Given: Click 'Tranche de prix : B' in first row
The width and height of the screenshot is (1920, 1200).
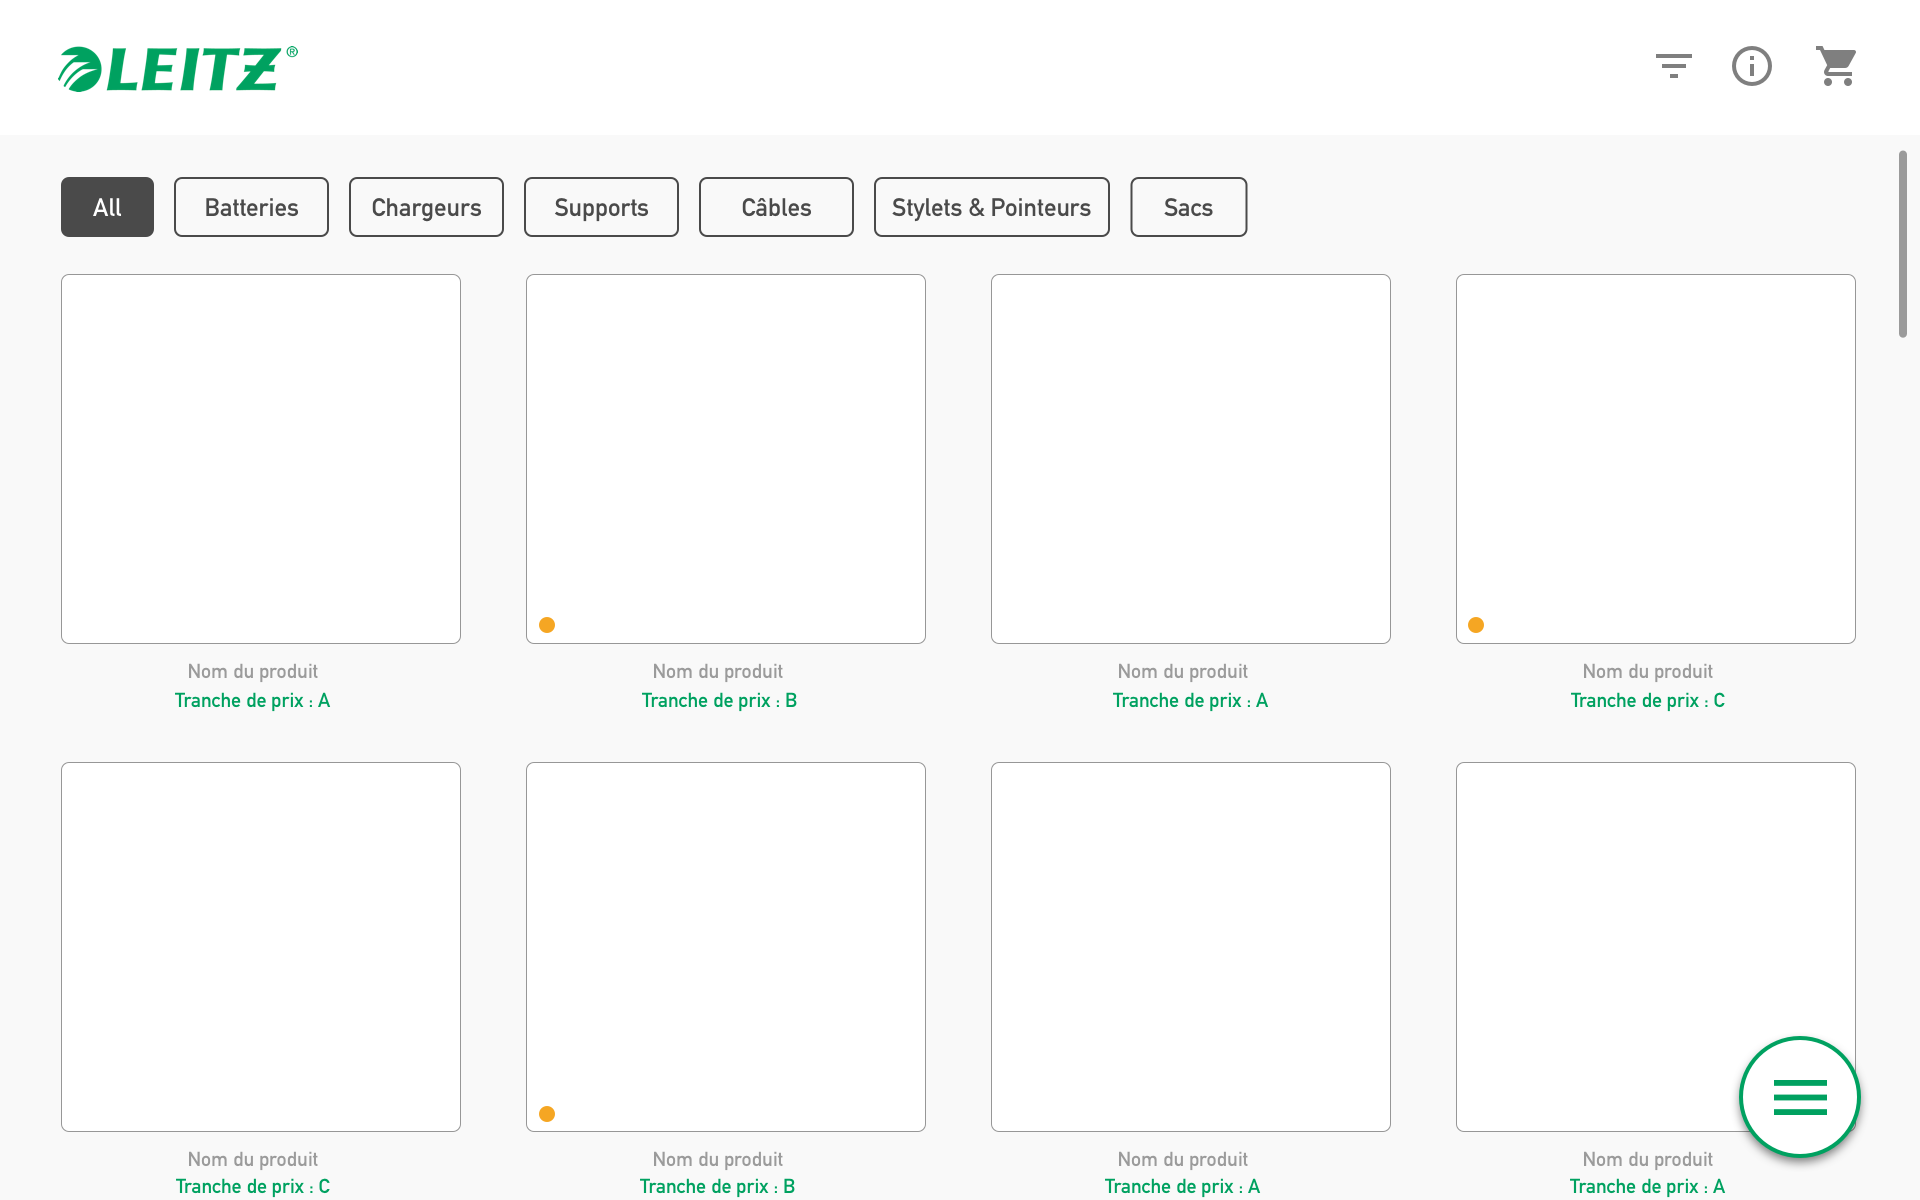Looking at the screenshot, I should click(719, 701).
